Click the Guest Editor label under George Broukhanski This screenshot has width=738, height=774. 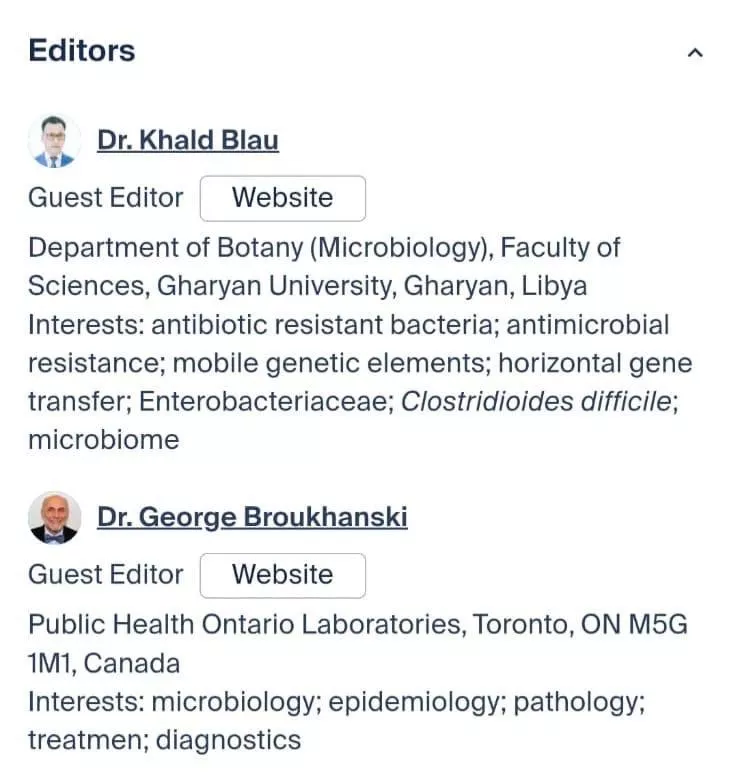point(106,575)
